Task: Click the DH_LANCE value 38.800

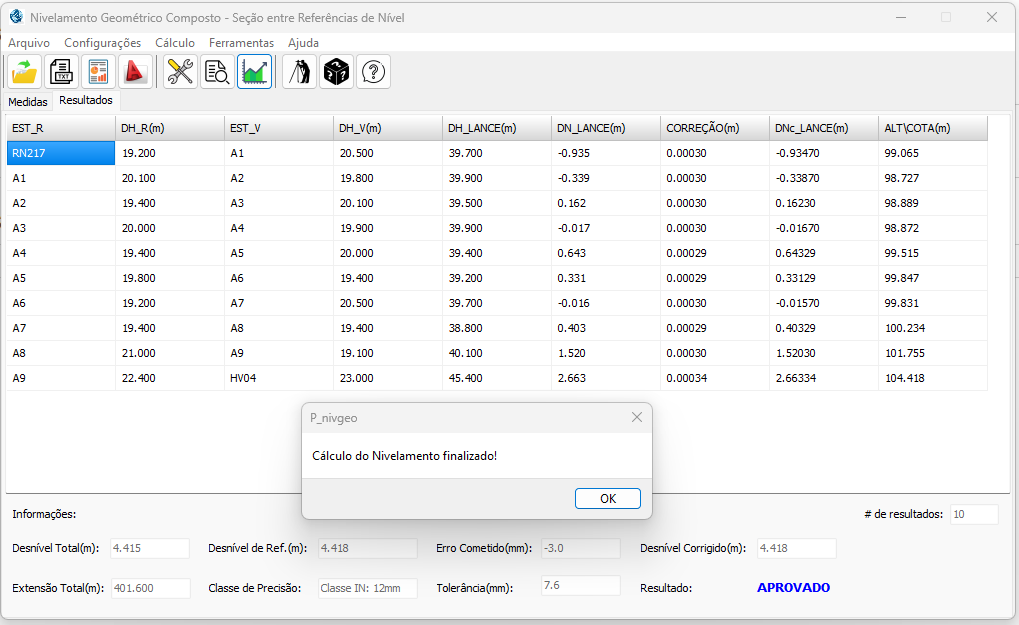Action: coord(497,328)
